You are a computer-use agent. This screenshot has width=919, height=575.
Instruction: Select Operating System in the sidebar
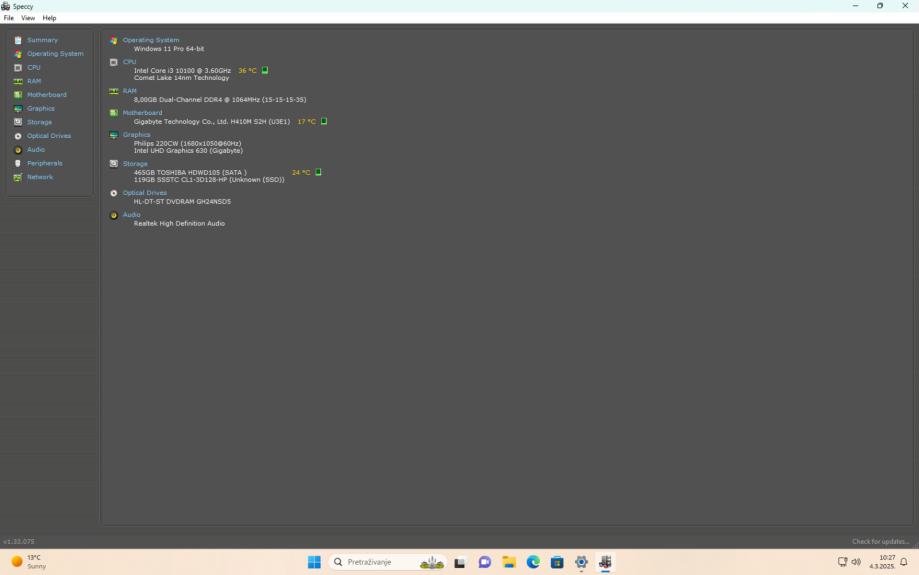click(55, 53)
